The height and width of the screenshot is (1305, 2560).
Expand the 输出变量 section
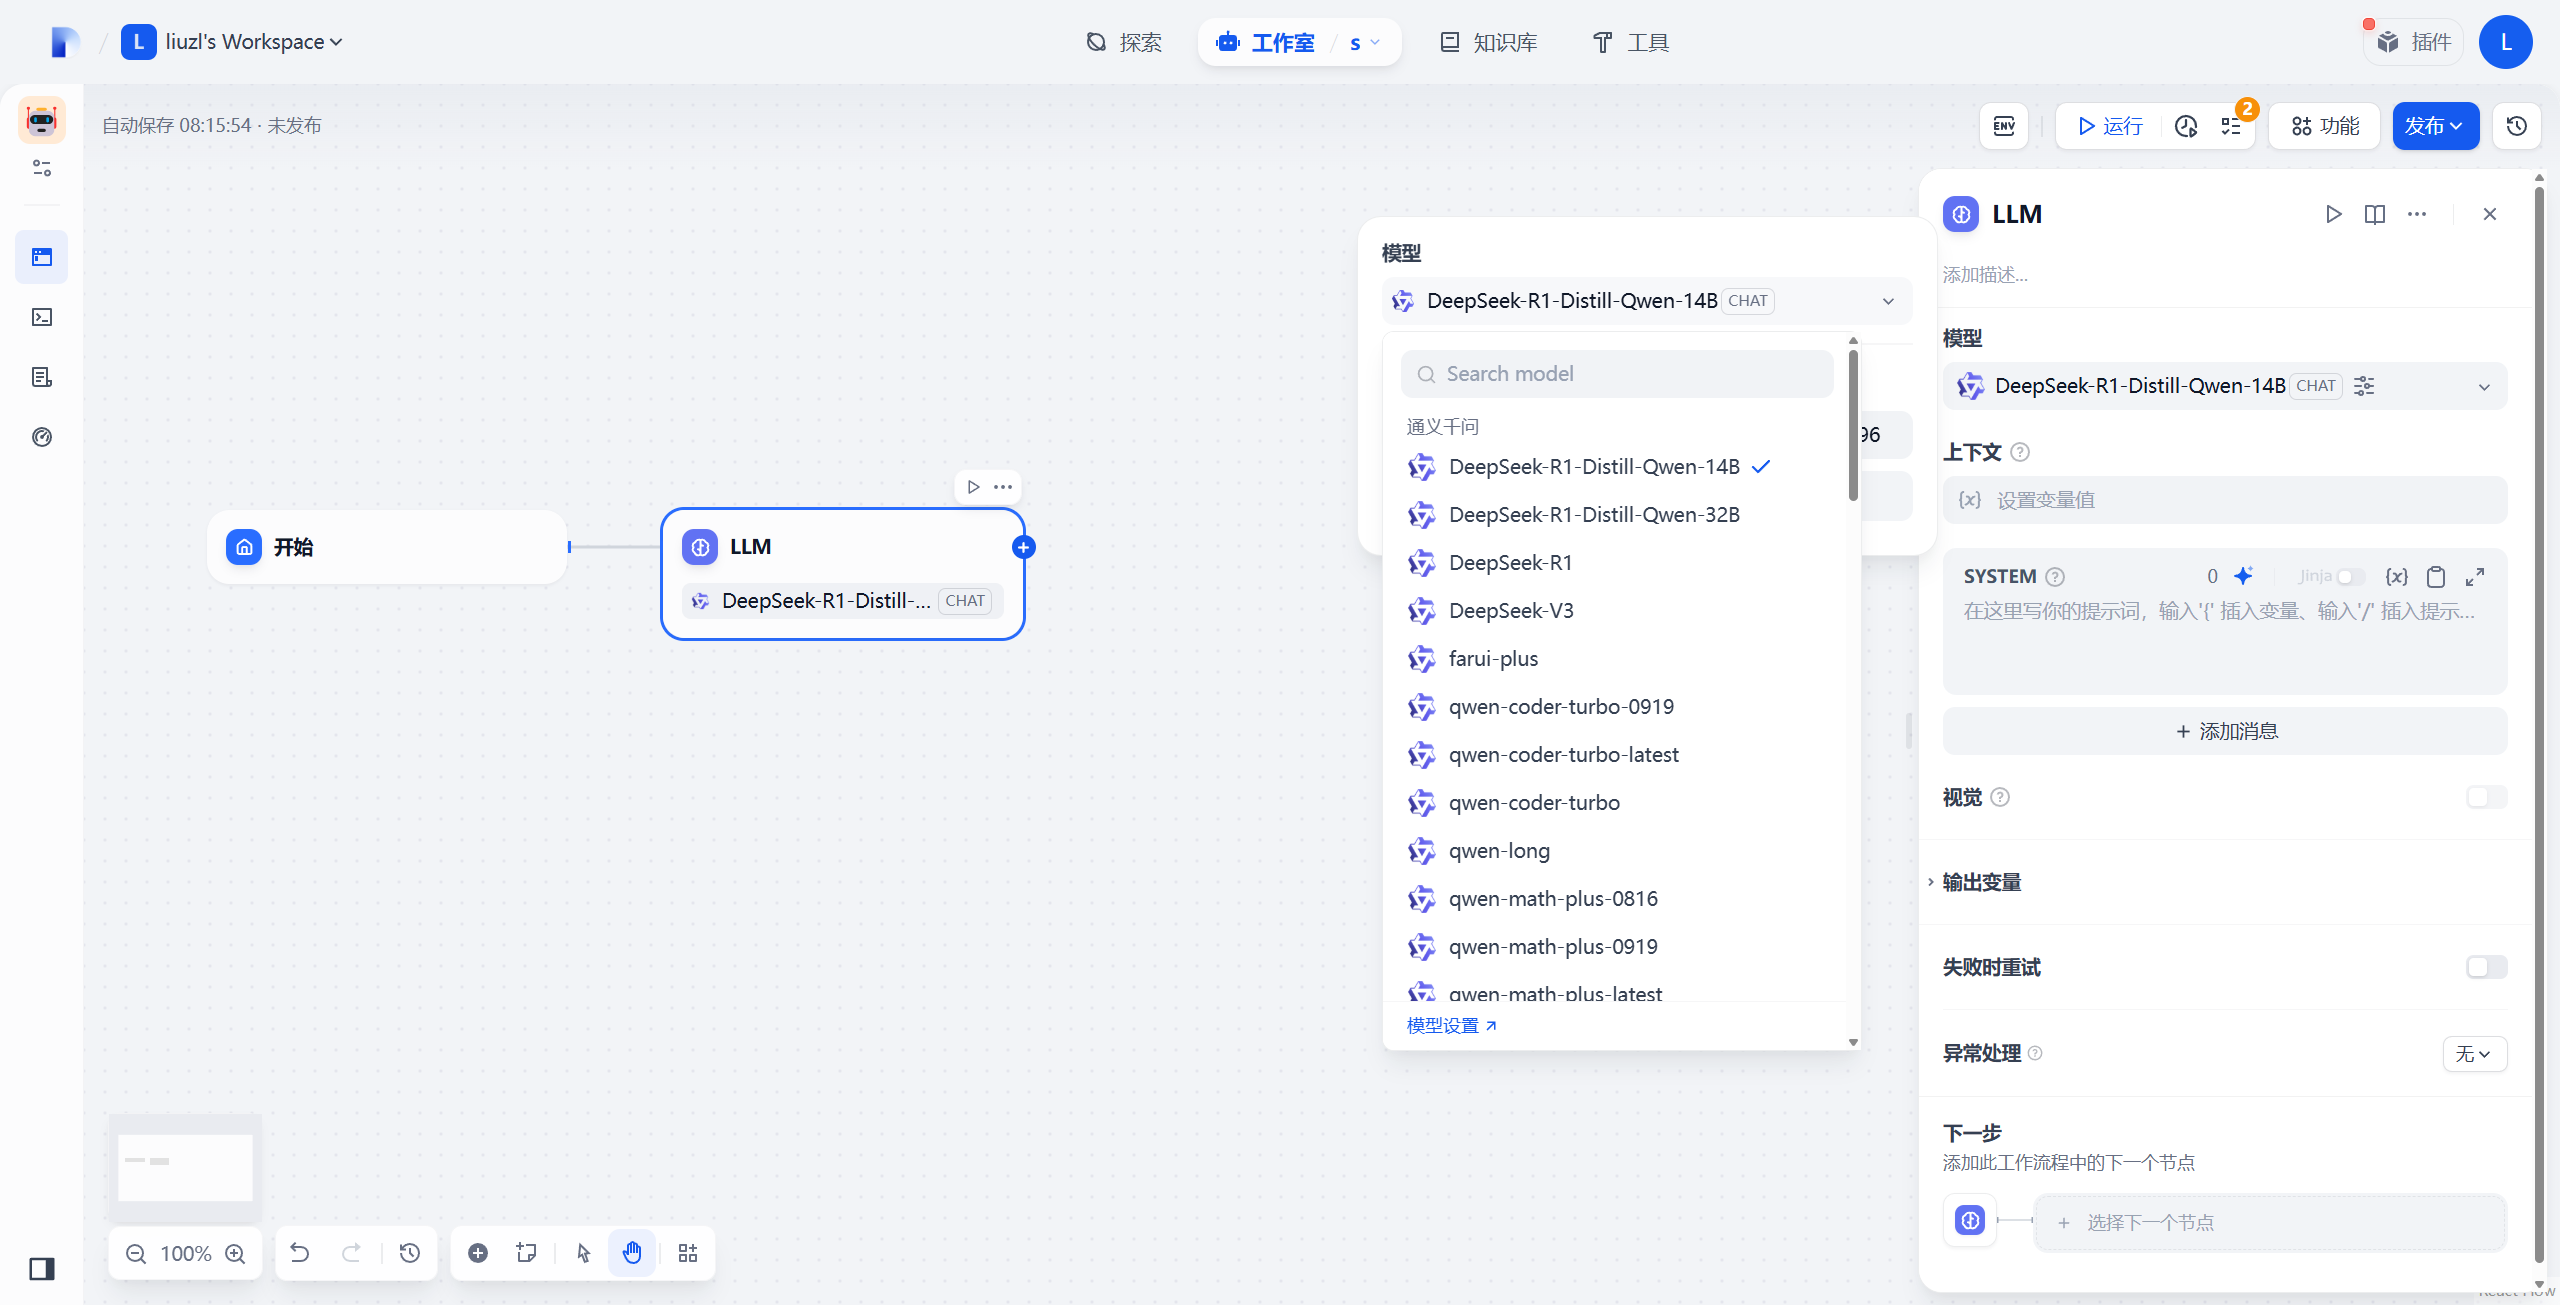click(1981, 882)
